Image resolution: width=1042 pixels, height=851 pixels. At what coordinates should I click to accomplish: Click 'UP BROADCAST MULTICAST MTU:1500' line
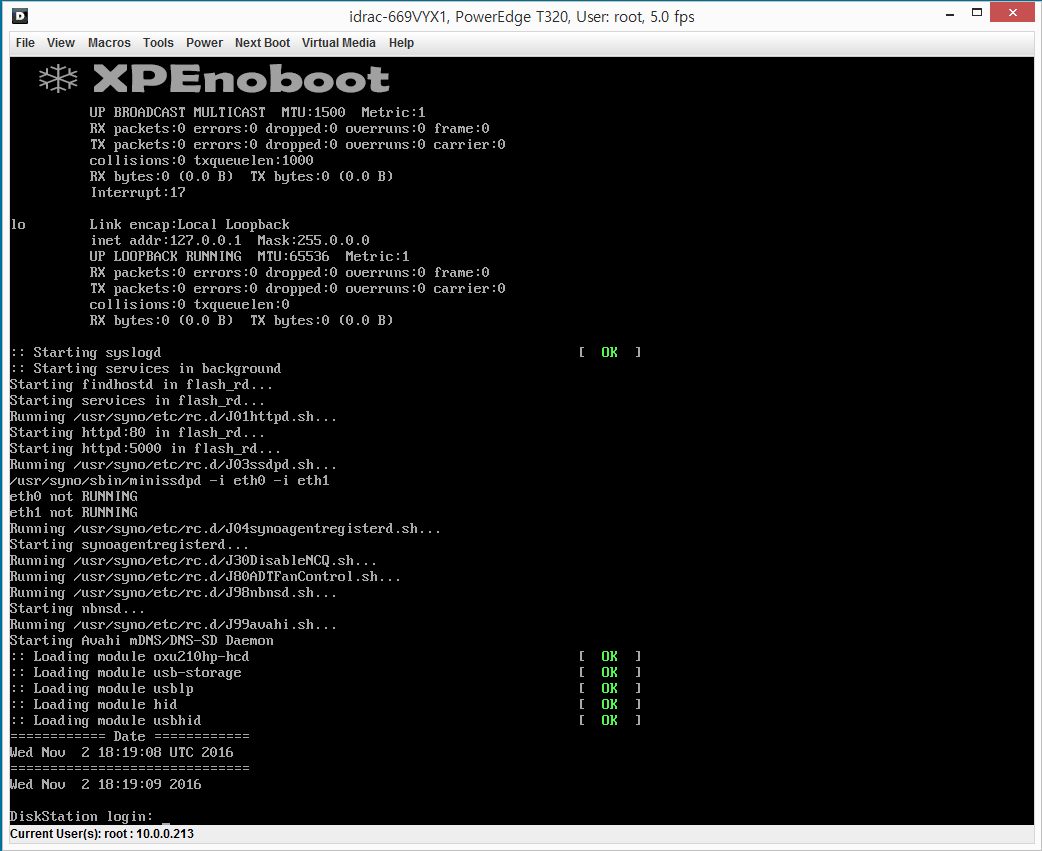[257, 112]
